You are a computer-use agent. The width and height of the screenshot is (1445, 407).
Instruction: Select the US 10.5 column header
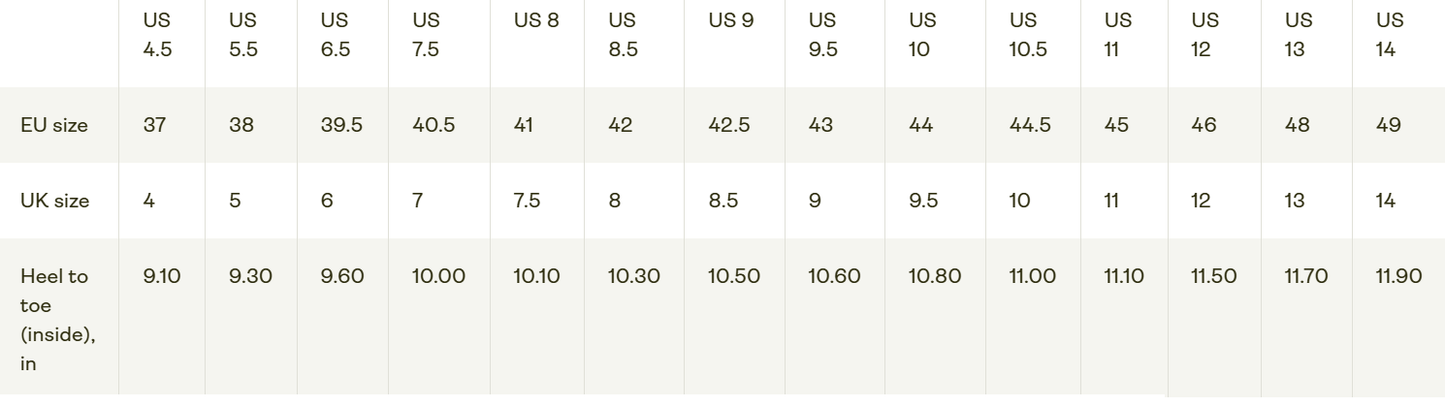point(1027,35)
